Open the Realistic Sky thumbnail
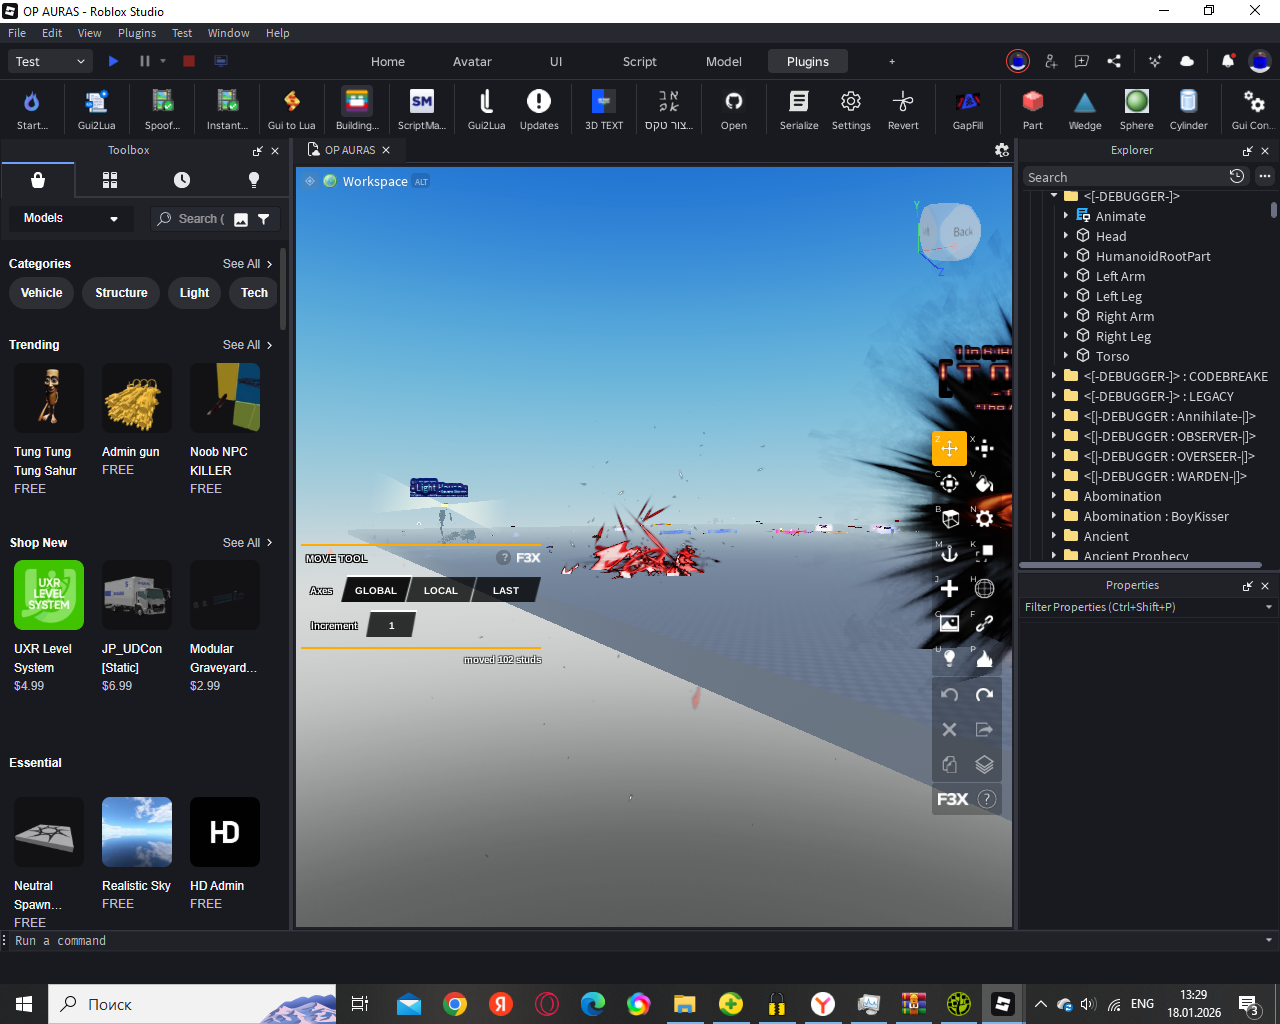 (137, 832)
